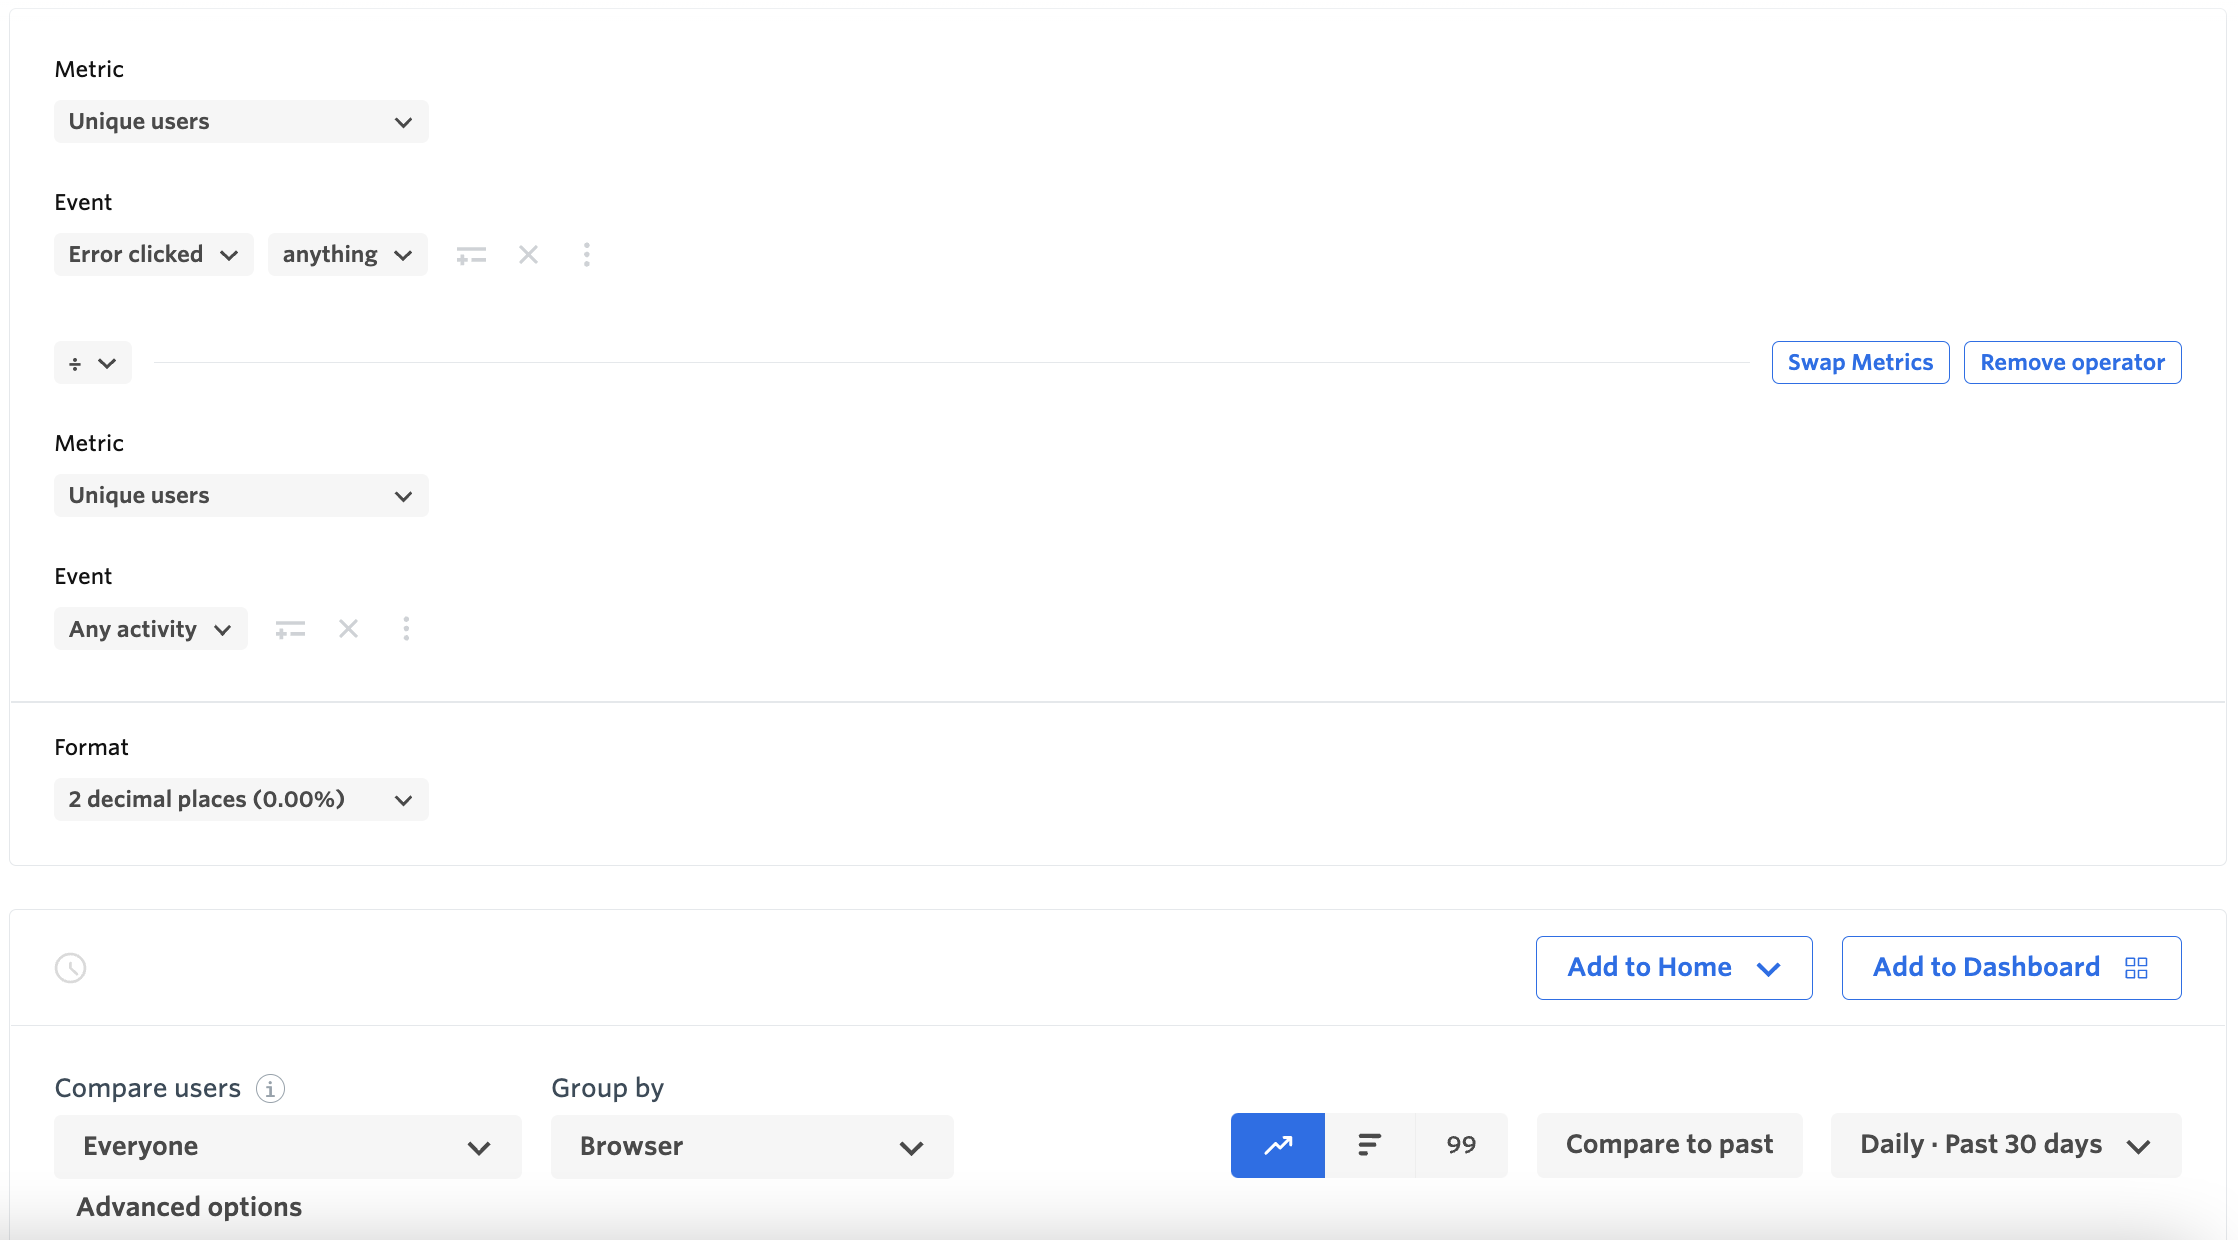
Task: Expand Advanced options
Action: (x=189, y=1207)
